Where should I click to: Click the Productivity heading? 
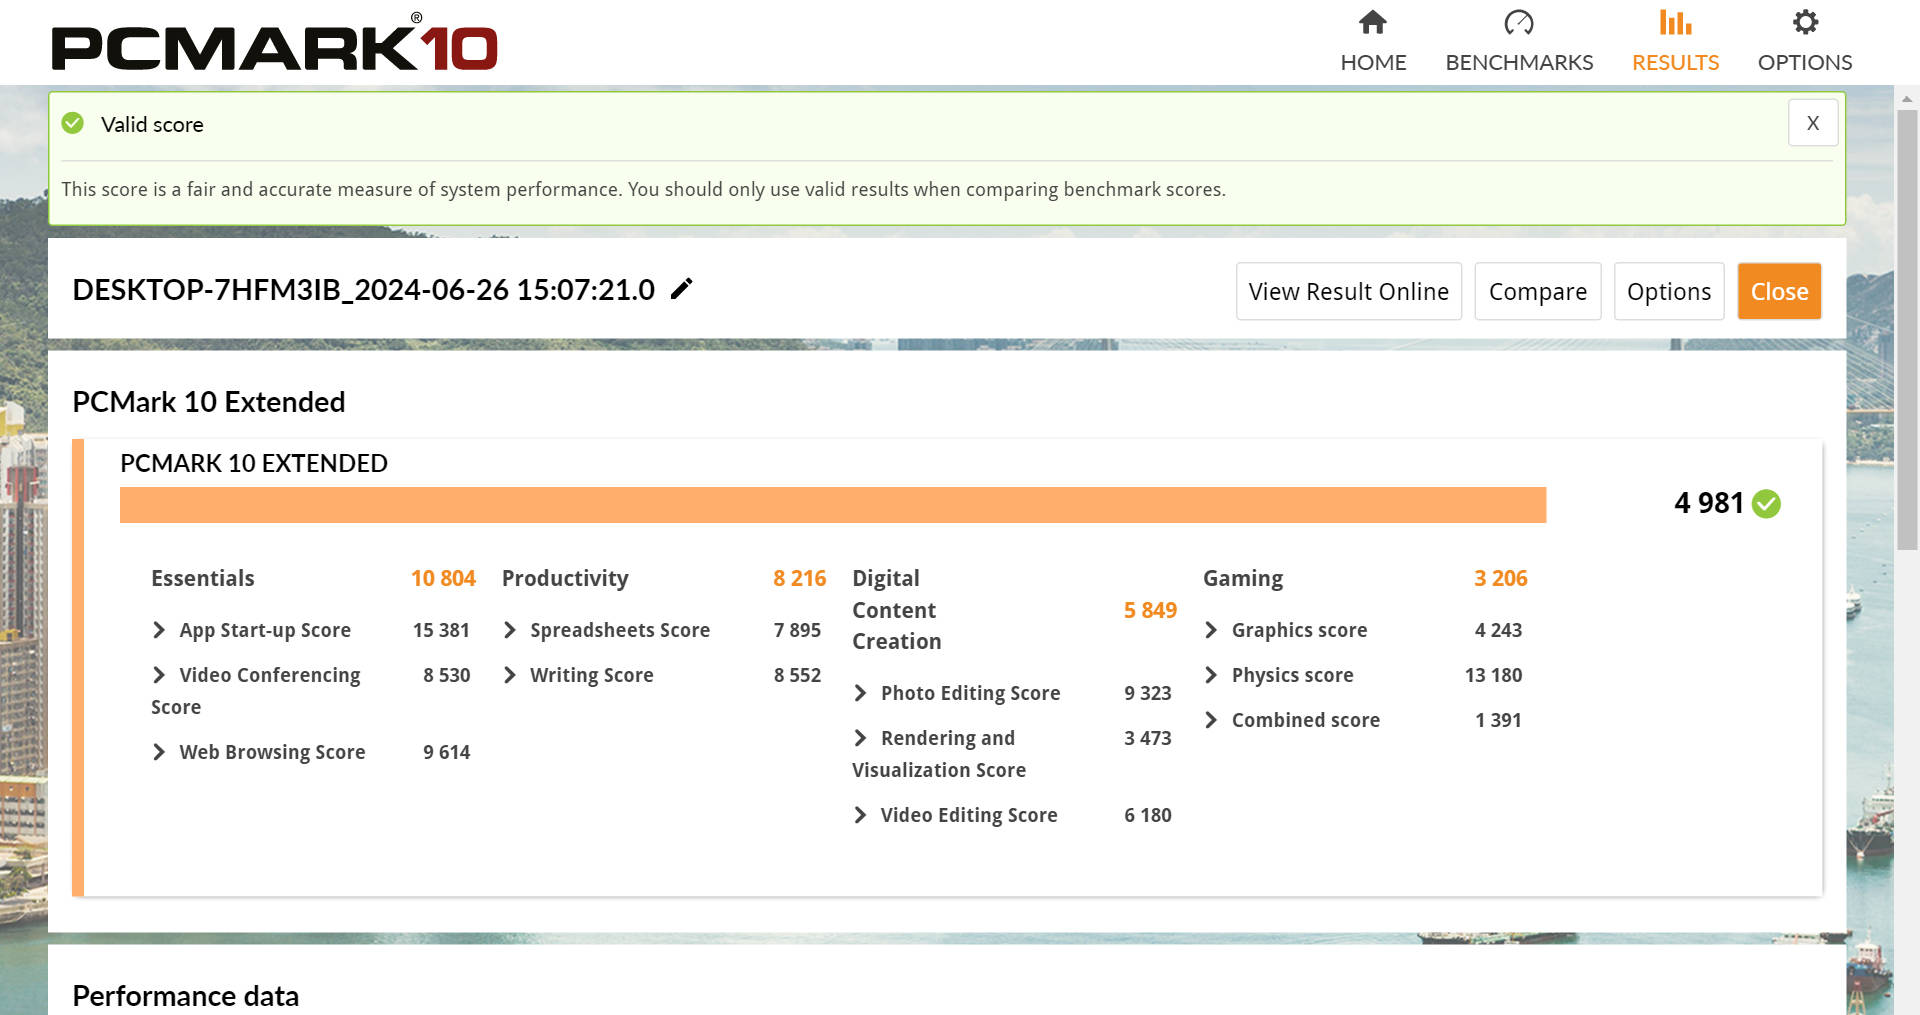point(565,578)
